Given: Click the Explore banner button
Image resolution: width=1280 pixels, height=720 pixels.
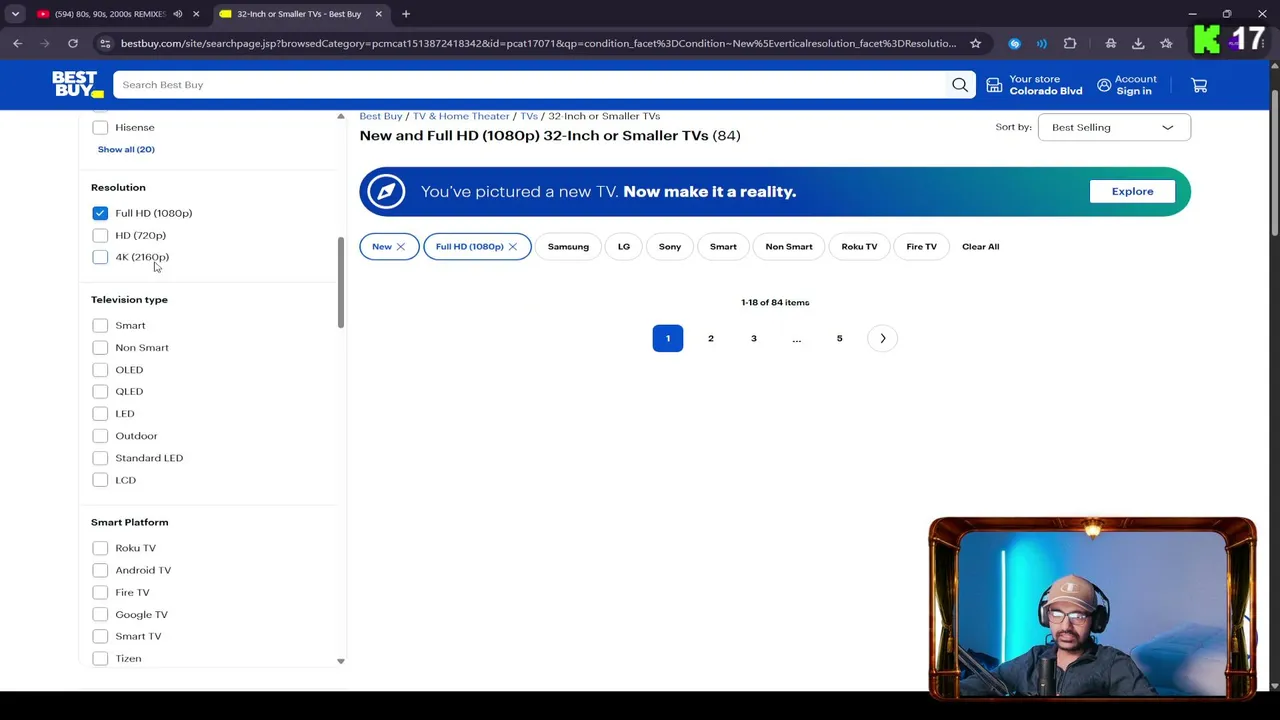Looking at the screenshot, I should tap(1132, 191).
